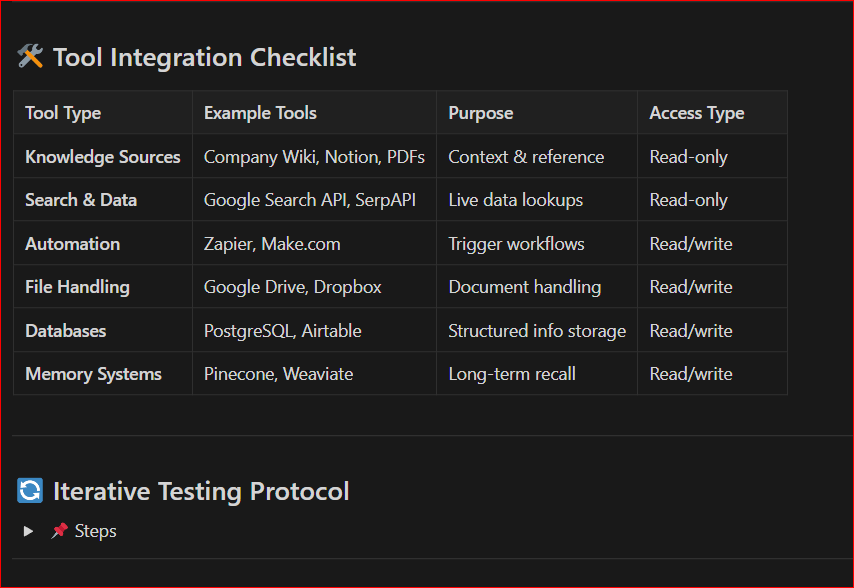
Task: Click the Memory Systems row label
Action: (93, 374)
